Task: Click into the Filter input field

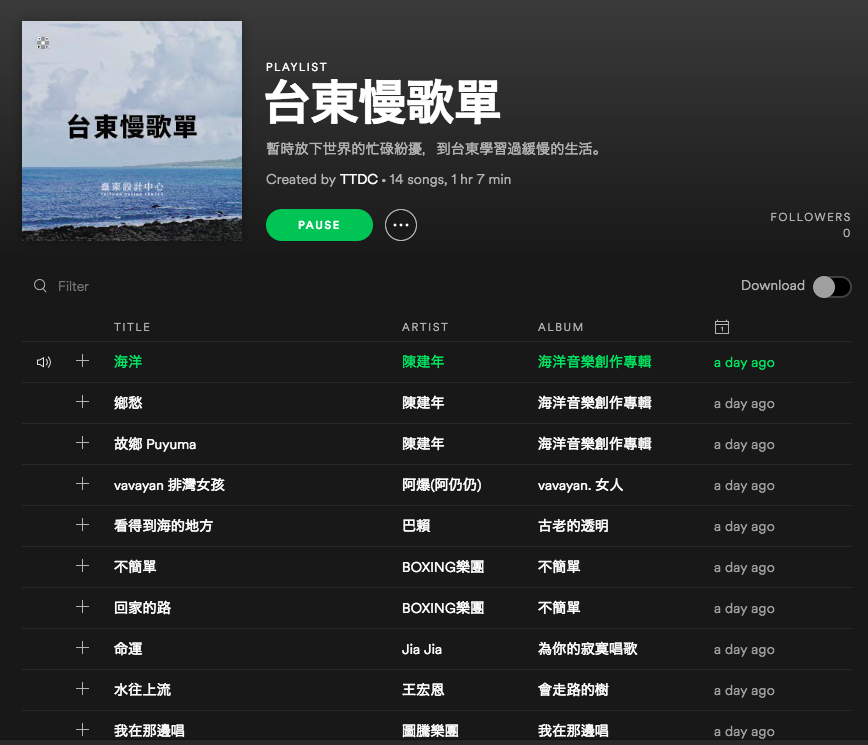Action: (73, 286)
